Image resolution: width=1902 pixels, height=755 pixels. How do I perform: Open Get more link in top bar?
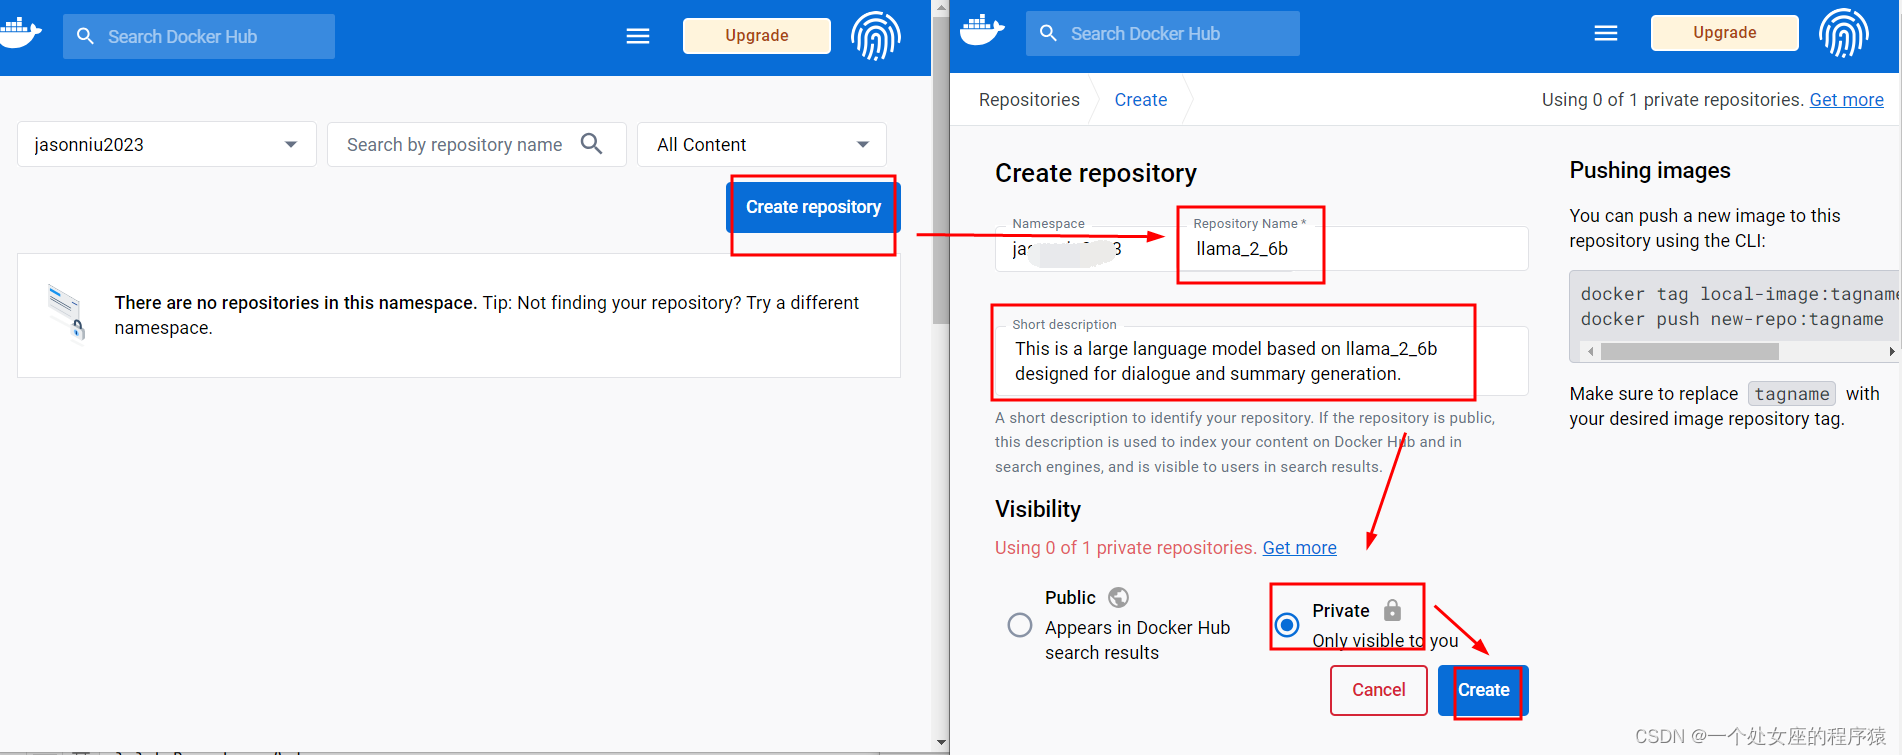coord(1846,100)
